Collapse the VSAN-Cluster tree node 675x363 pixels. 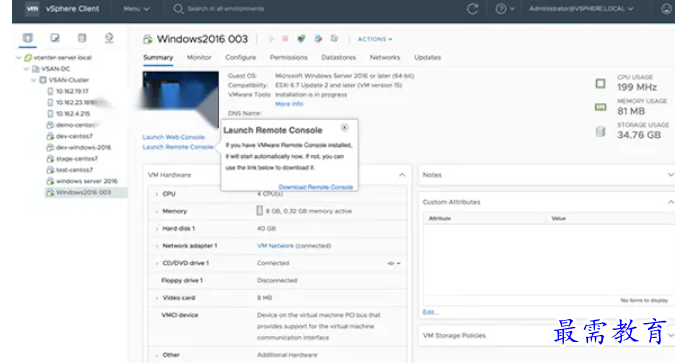[34, 80]
